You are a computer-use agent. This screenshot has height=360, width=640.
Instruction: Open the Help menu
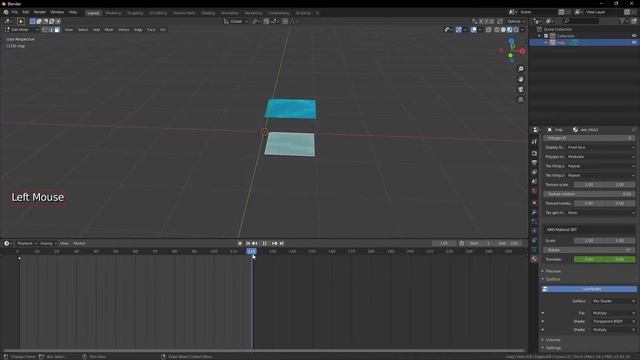tap(73, 12)
